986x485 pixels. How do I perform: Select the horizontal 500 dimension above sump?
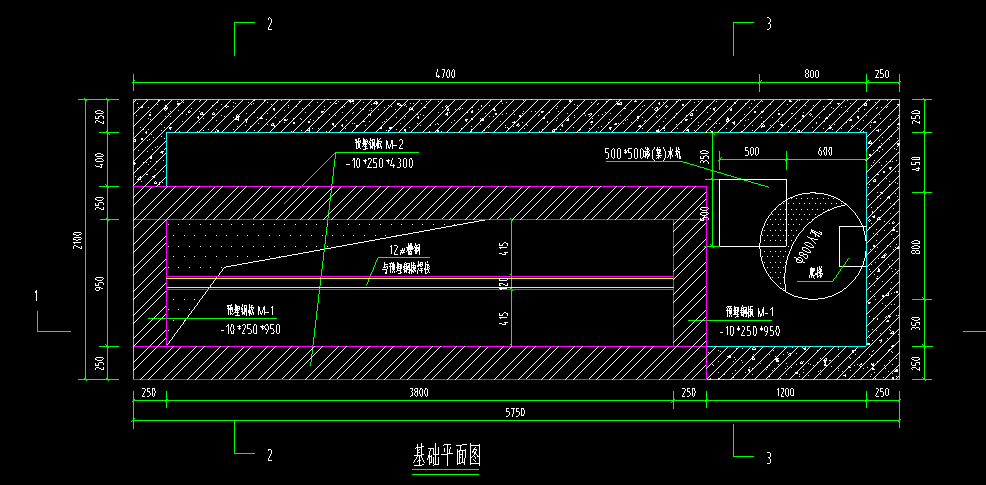pyautogui.click(x=751, y=152)
